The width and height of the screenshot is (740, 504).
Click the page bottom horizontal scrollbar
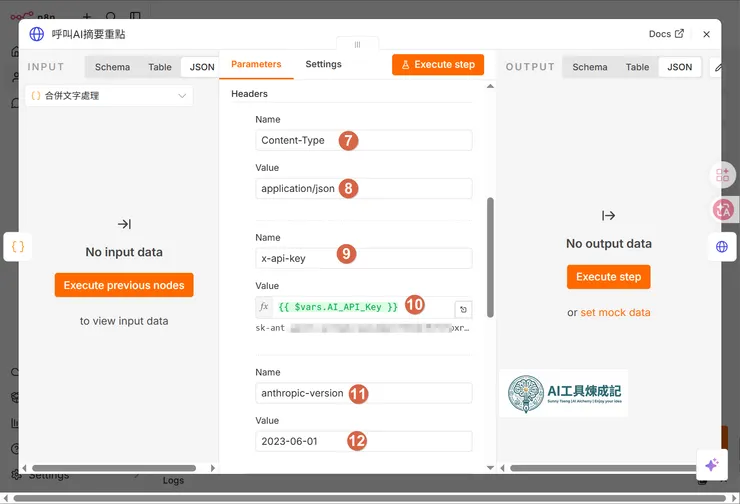click(x=370, y=498)
